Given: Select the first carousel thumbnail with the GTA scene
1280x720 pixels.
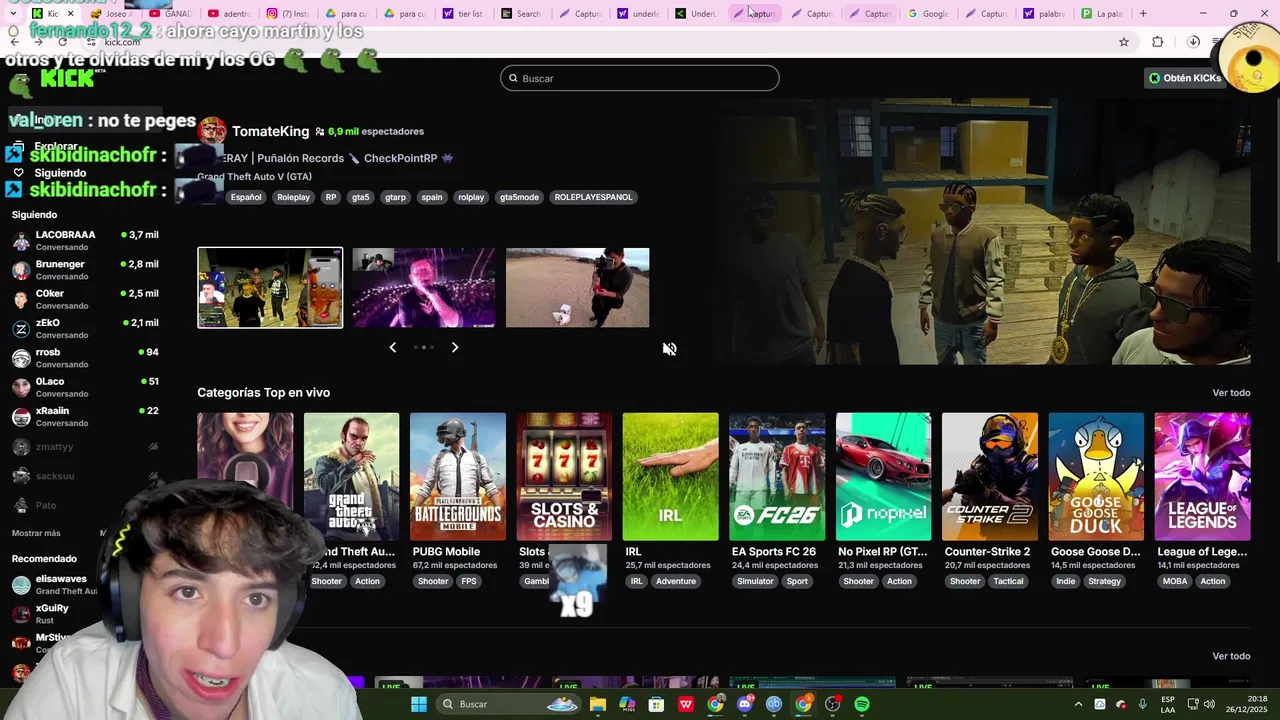Looking at the screenshot, I should (270, 288).
